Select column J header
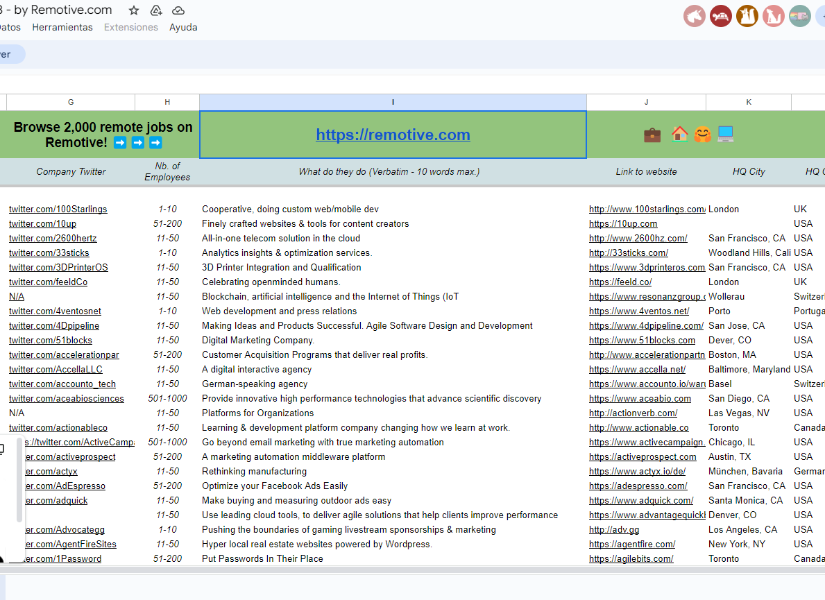The height and width of the screenshot is (600, 825). point(646,102)
